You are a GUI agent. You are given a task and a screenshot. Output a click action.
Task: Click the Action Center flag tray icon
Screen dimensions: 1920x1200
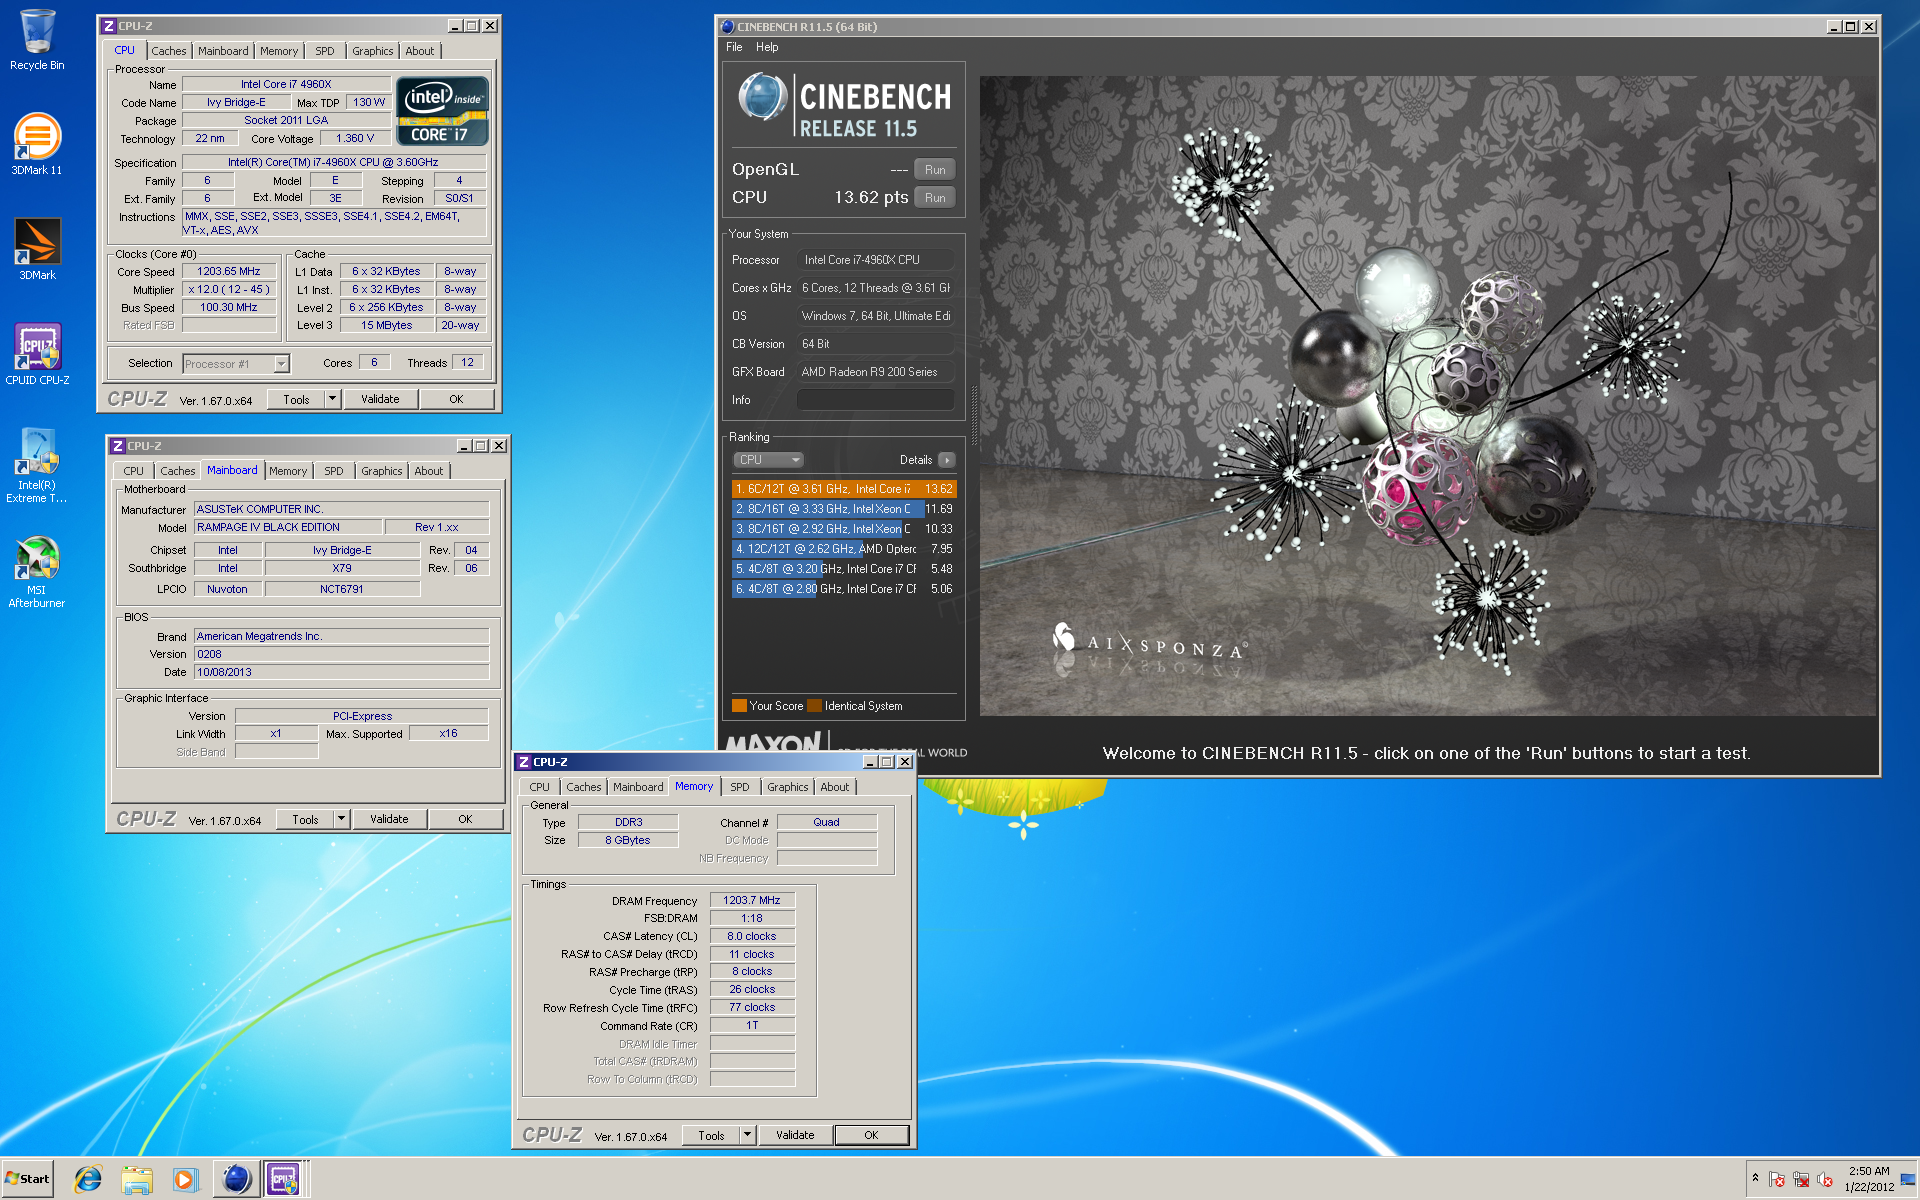pyautogui.click(x=1777, y=1179)
